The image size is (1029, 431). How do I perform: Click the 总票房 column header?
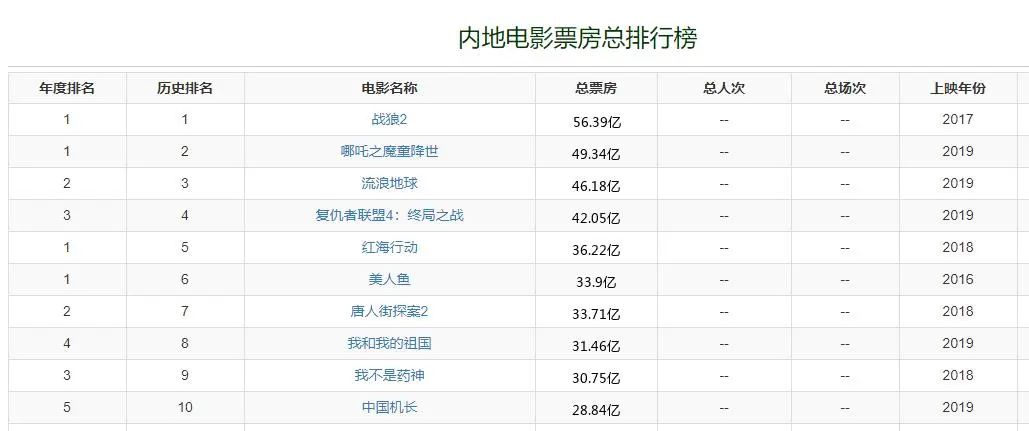pyautogui.click(x=596, y=89)
